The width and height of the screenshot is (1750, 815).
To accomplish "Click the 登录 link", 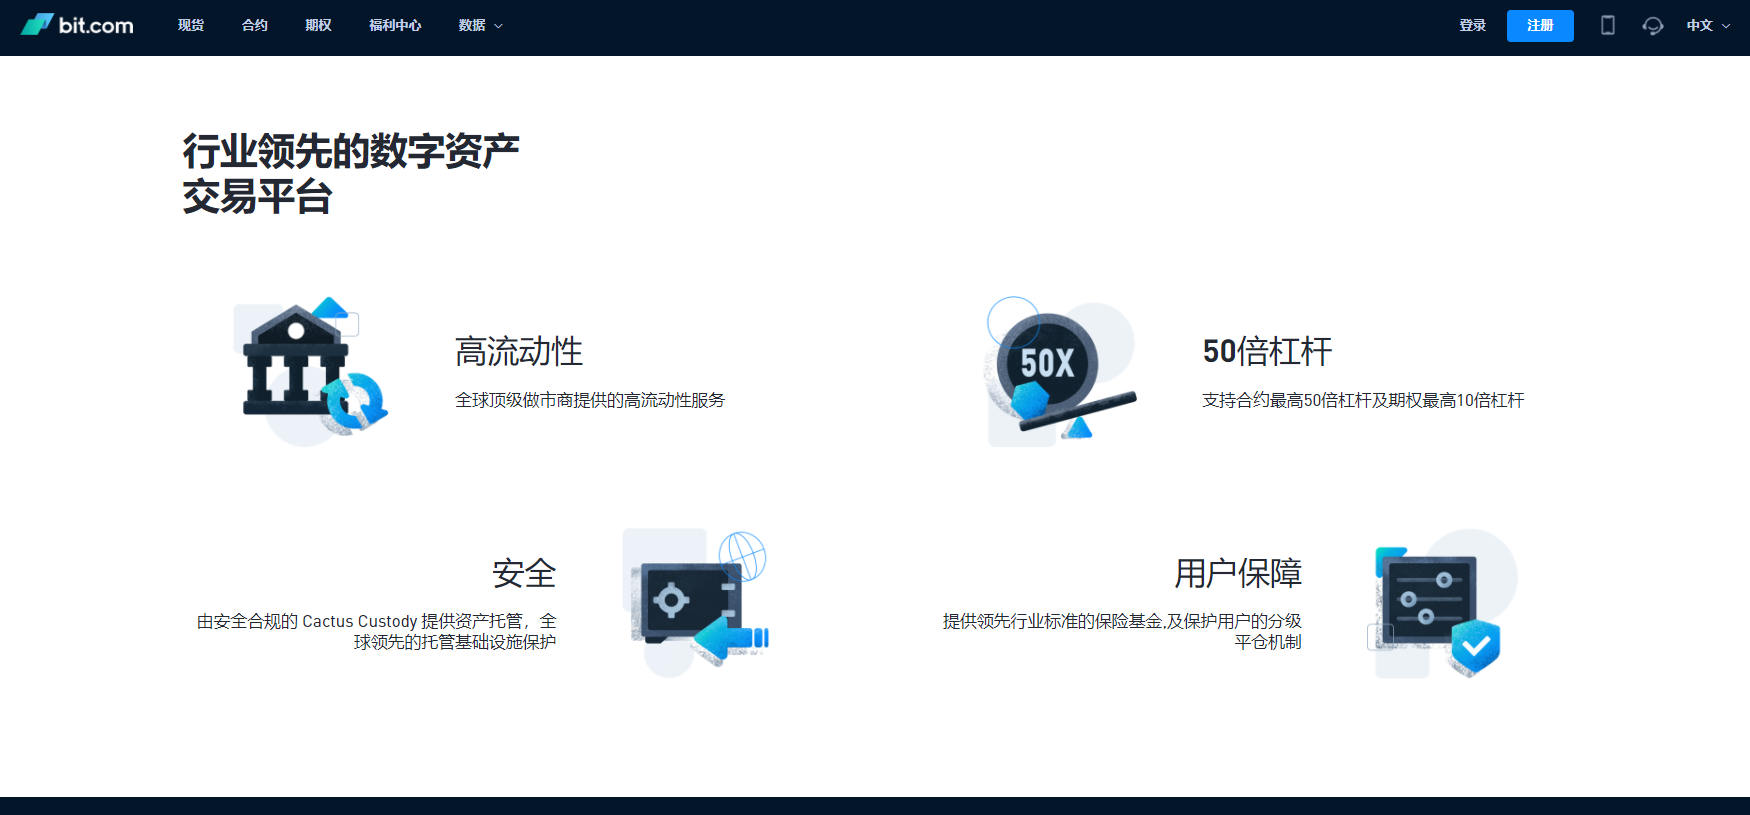I will pyautogui.click(x=1472, y=25).
